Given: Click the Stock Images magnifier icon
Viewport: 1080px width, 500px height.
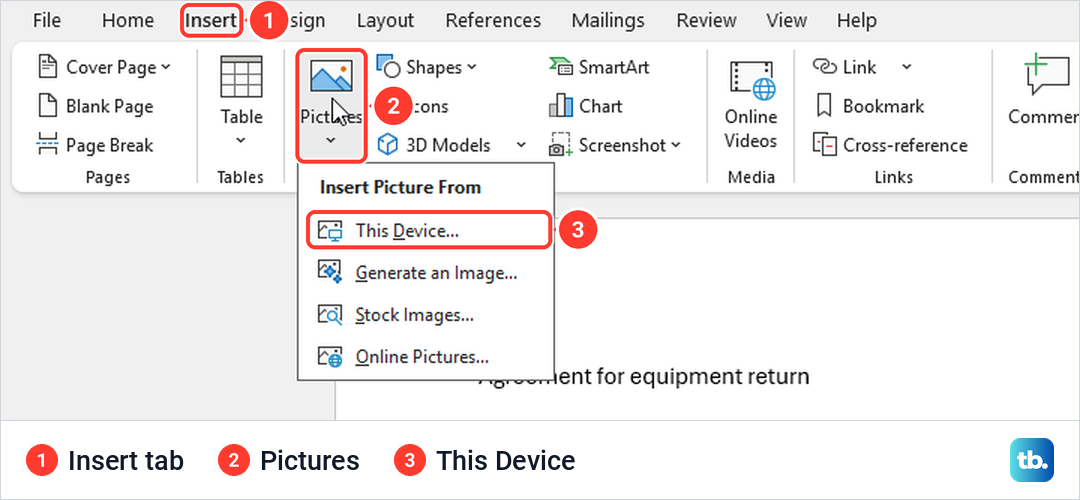Looking at the screenshot, I should (x=329, y=315).
